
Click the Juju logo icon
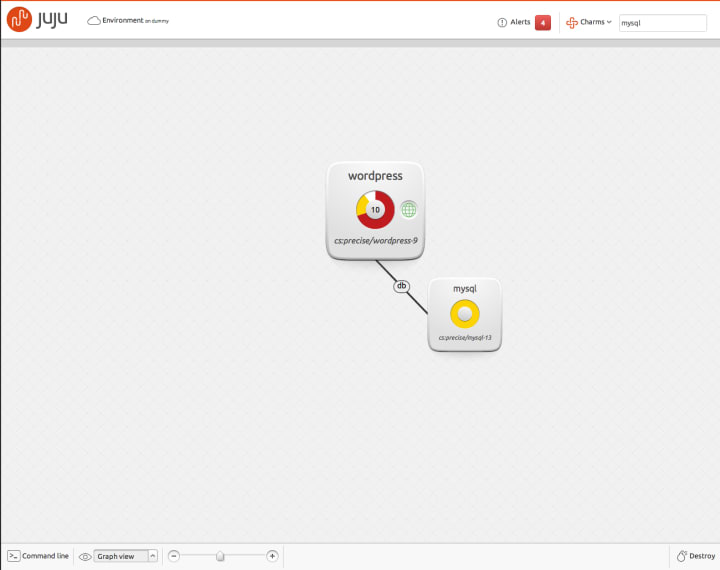pos(19,19)
